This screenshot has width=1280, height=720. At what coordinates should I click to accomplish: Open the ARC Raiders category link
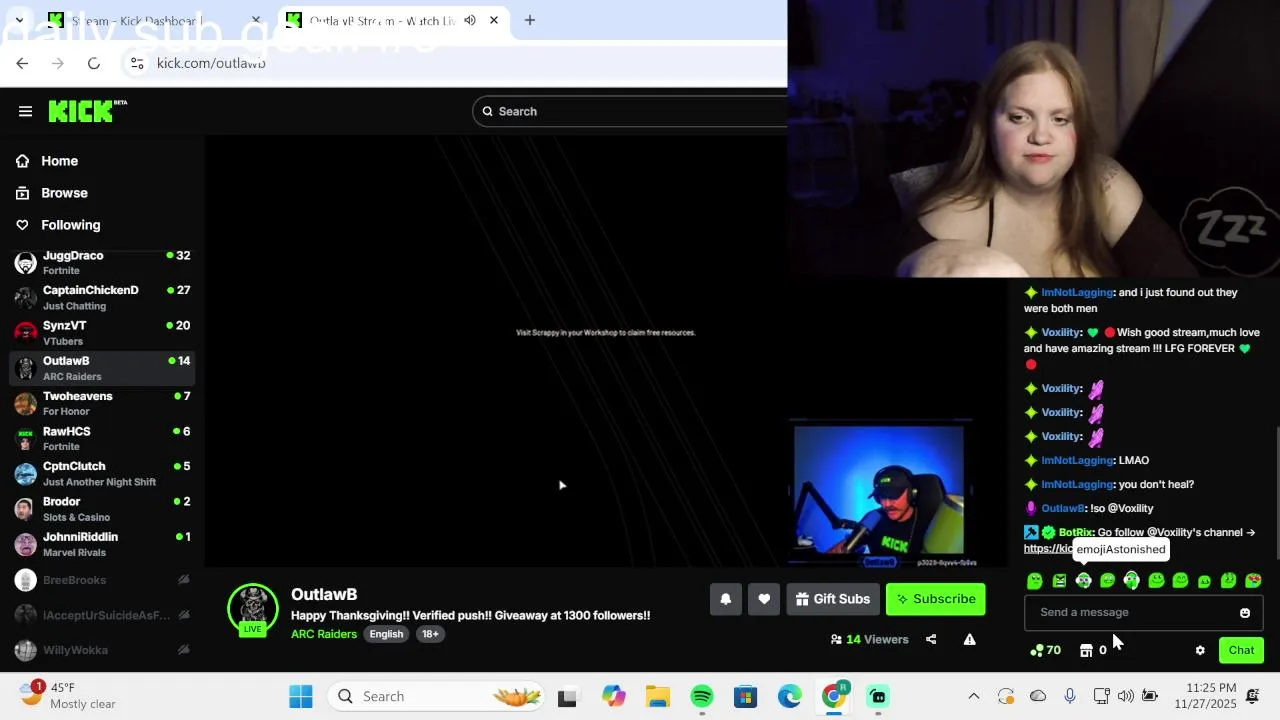click(x=324, y=634)
